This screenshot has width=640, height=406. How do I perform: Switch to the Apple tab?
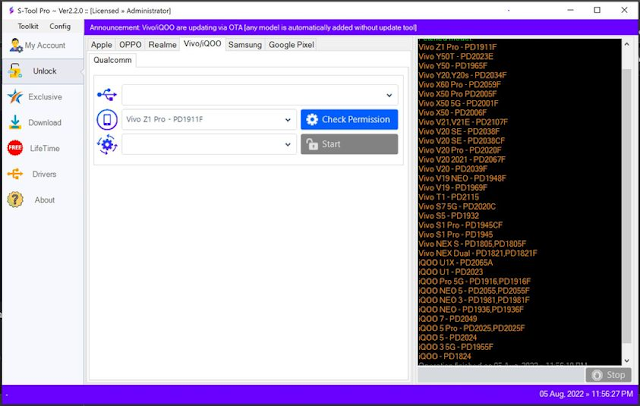tap(101, 44)
